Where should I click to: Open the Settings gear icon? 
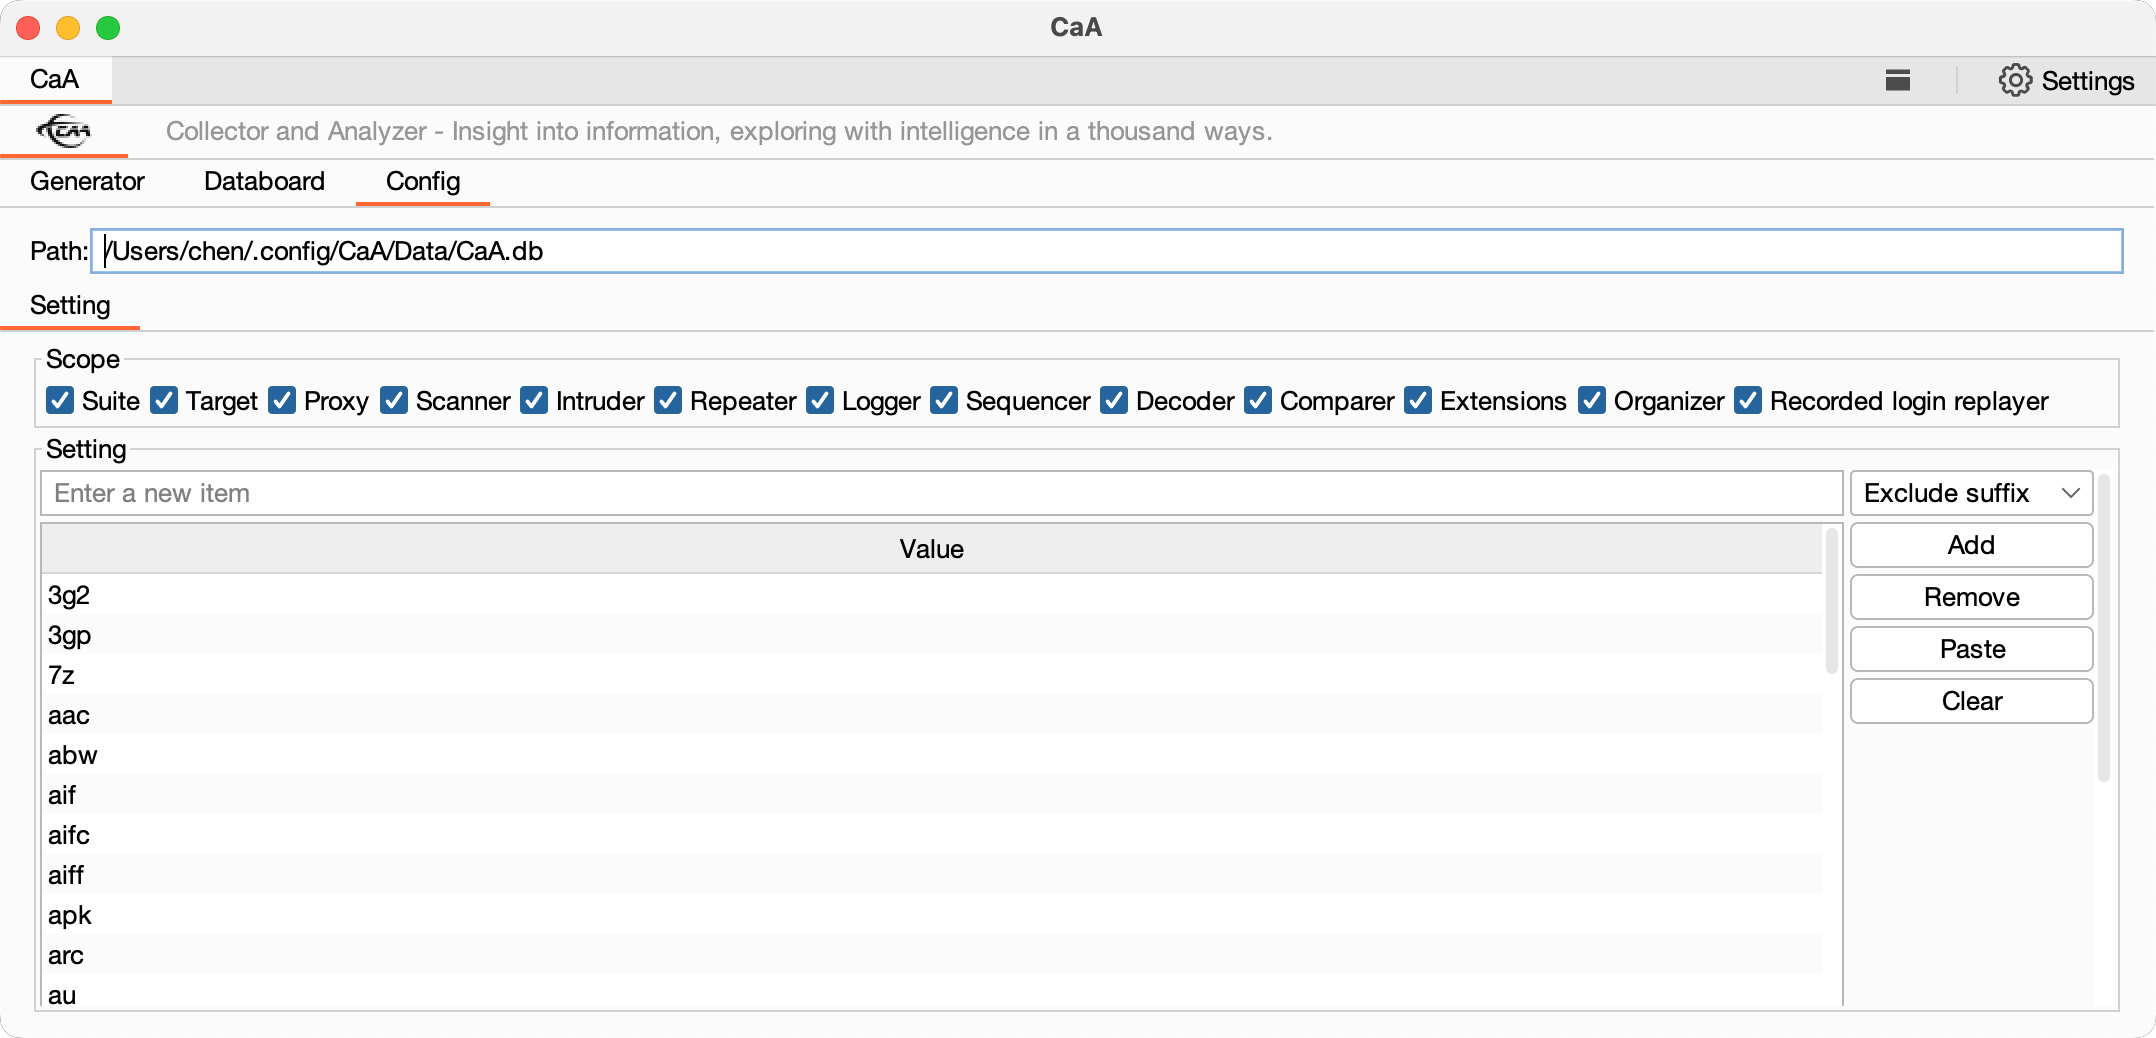[2015, 80]
